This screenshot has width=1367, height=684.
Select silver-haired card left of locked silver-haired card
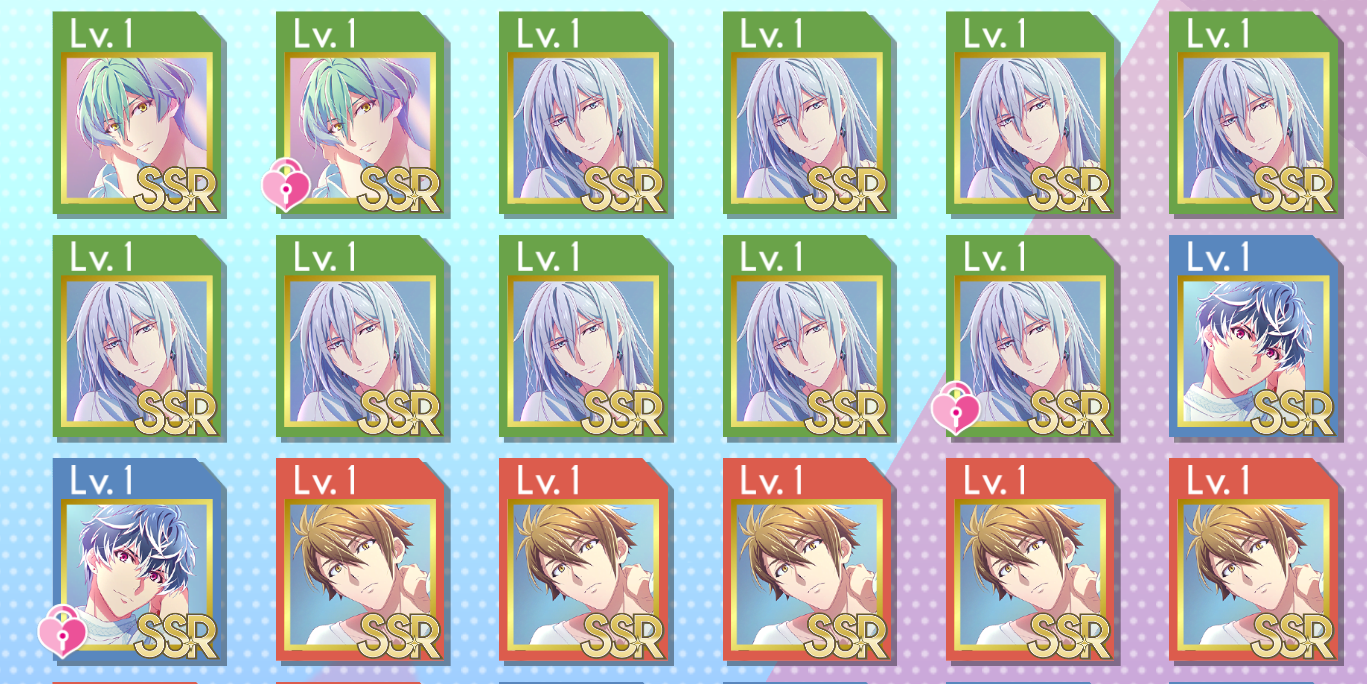coord(809,337)
